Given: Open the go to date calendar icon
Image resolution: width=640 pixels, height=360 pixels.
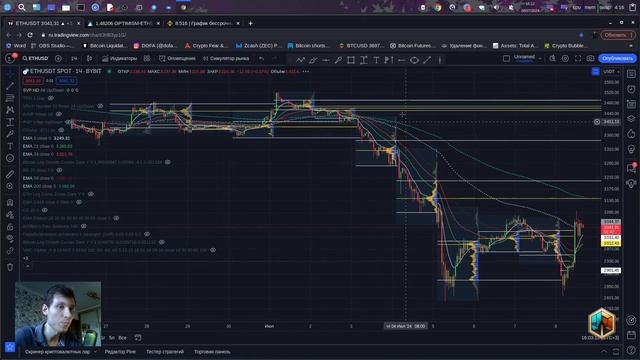Looking at the screenshot, I should click(138, 338).
